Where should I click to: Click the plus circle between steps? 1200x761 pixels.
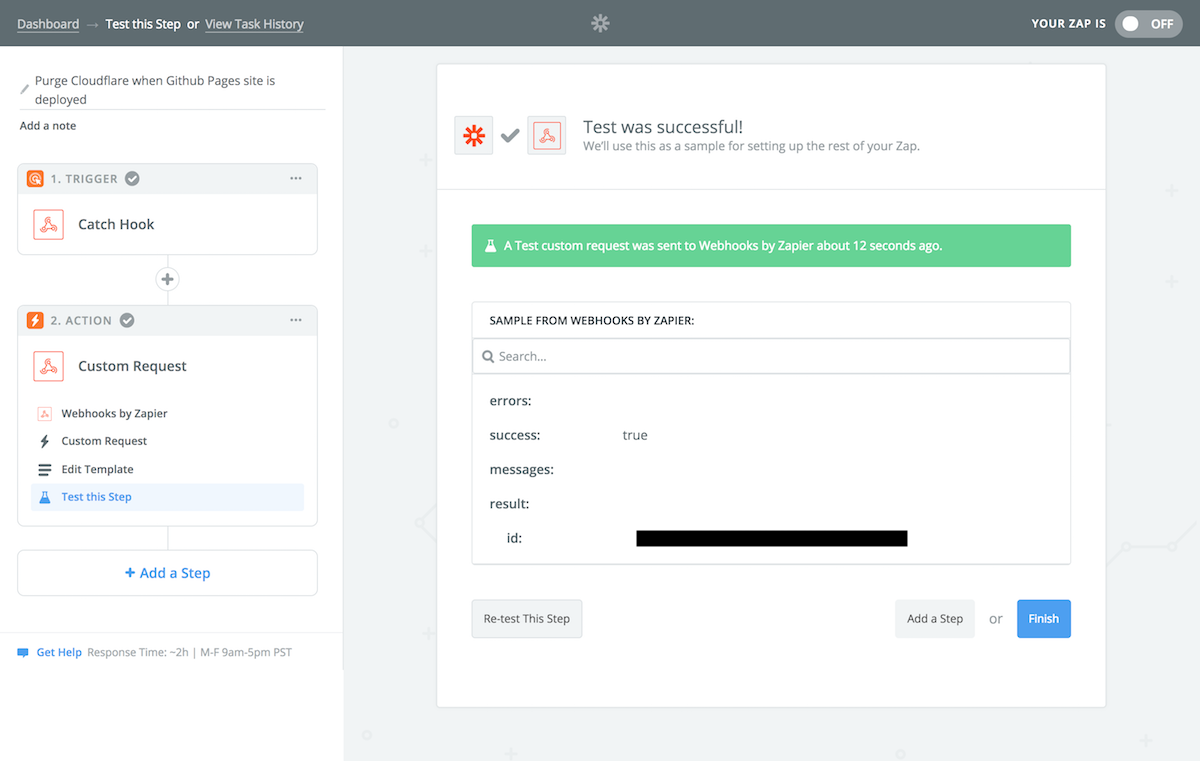tap(167, 280)
